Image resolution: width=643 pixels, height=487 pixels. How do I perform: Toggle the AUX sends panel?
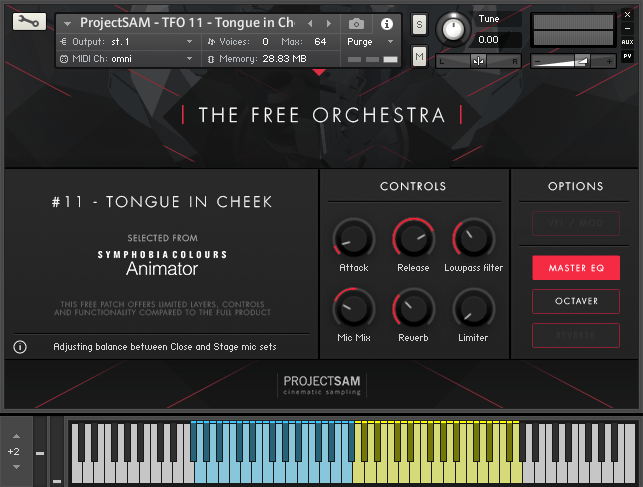pos(627,42)
